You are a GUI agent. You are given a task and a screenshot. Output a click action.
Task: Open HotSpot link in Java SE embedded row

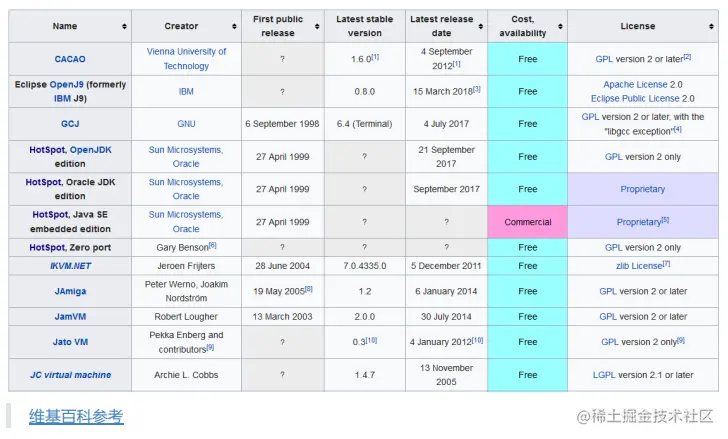50,214
